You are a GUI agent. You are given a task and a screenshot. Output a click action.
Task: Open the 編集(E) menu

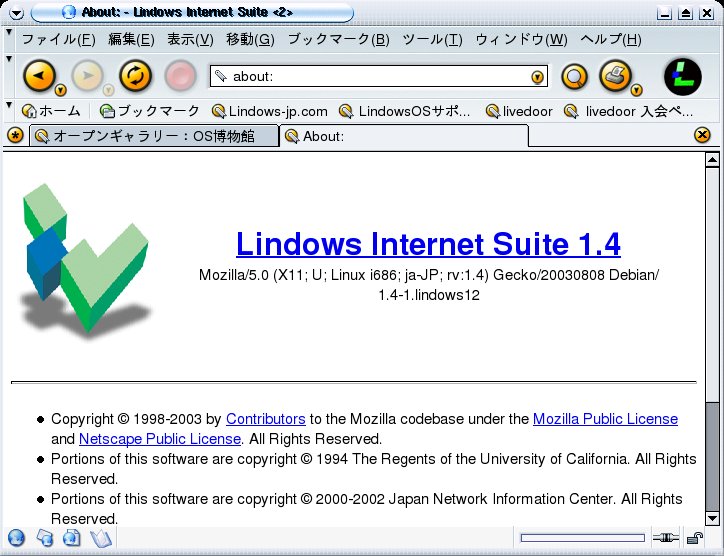point(131,40)
